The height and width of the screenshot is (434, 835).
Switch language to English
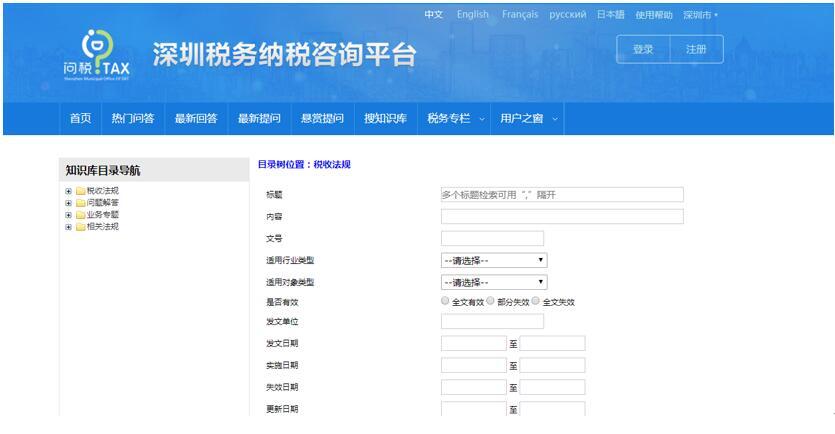(472, 15)
